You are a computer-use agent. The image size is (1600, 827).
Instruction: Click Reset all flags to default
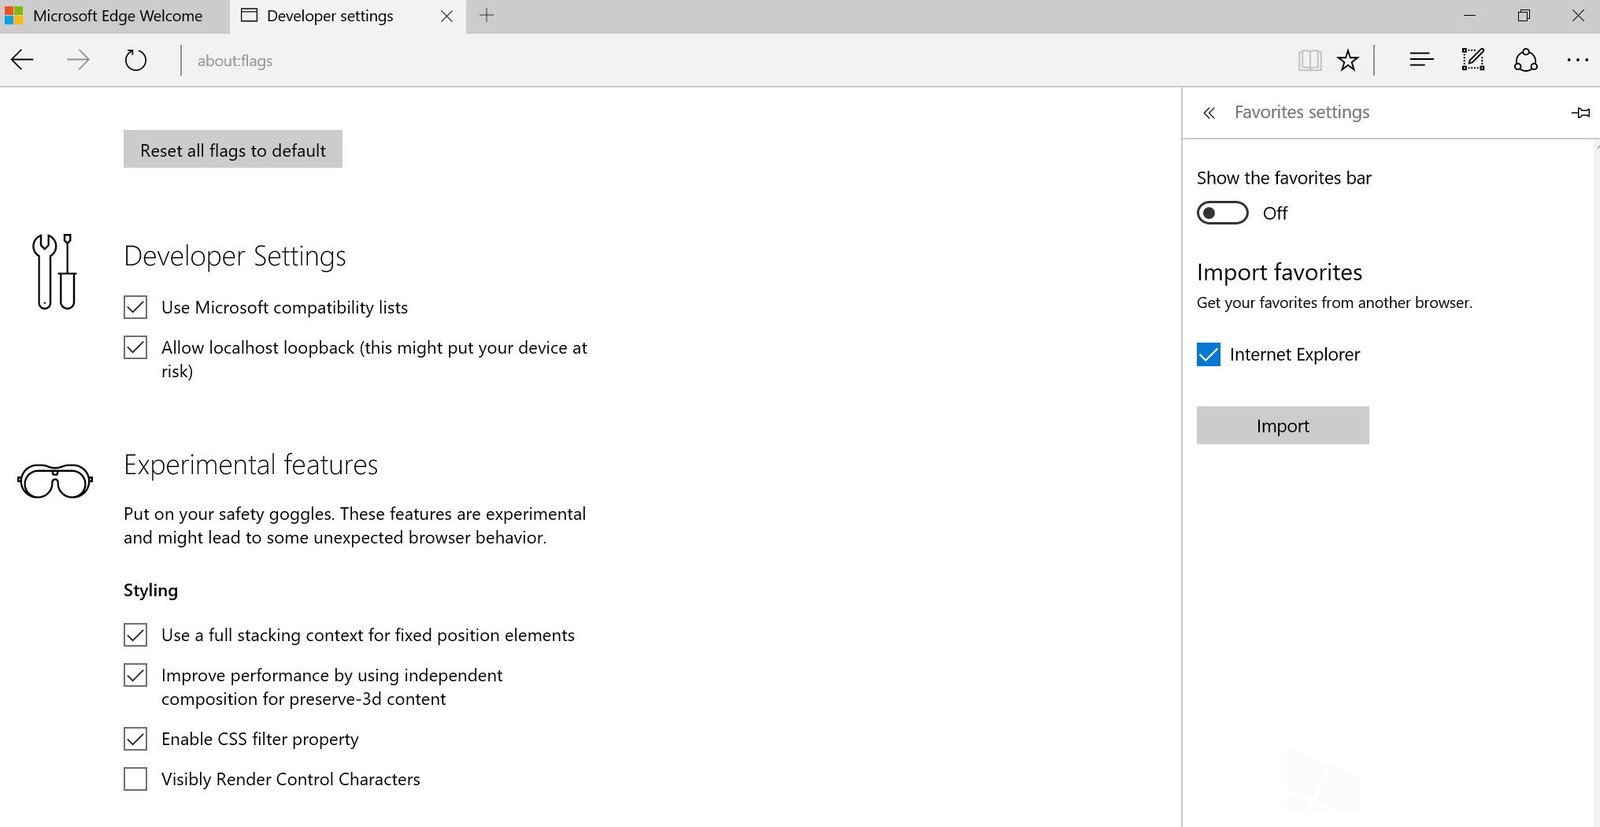click(x=233, y=150)
